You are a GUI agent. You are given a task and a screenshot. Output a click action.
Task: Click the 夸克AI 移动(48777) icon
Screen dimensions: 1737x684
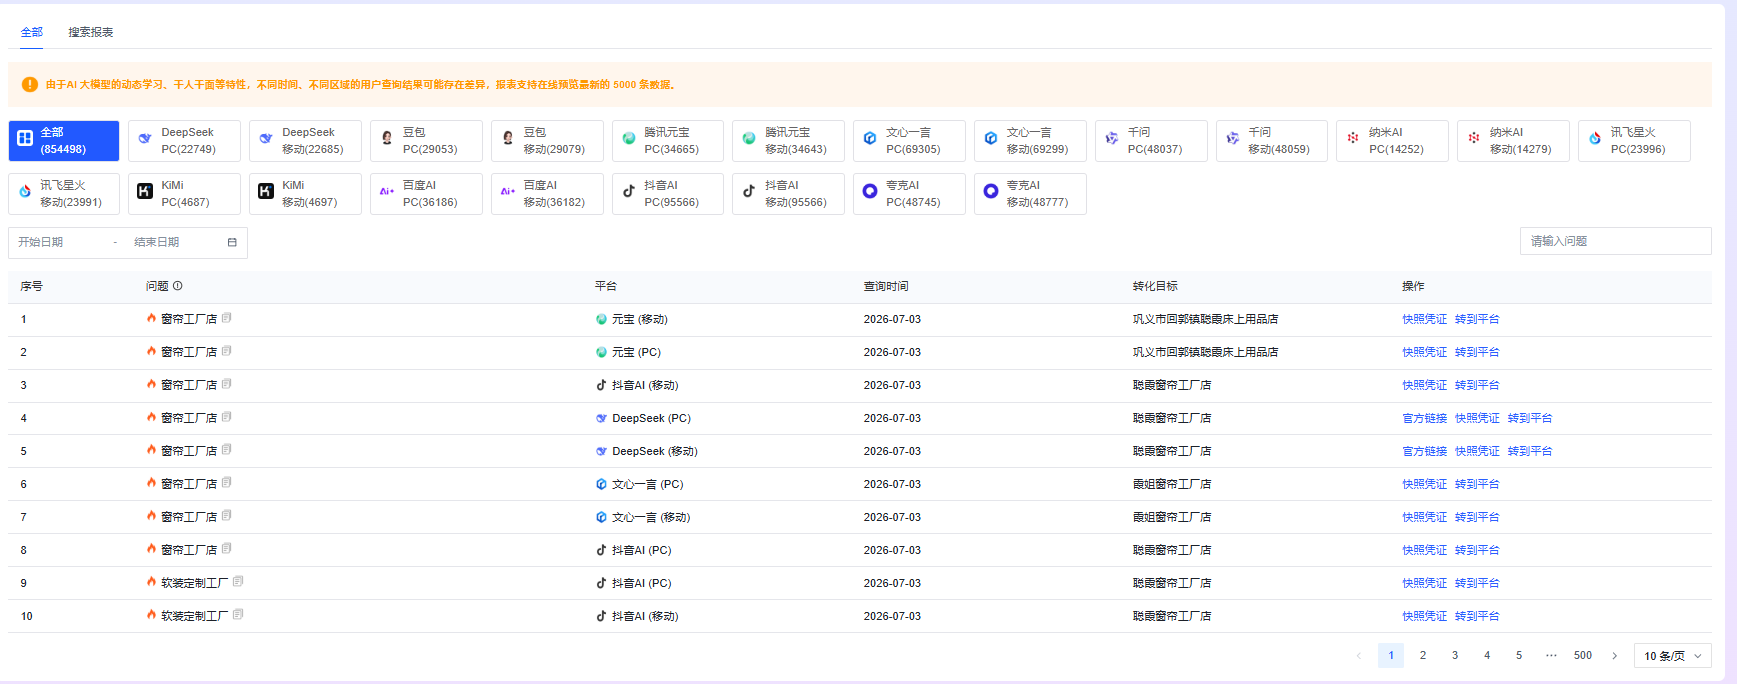coord(991,191)
